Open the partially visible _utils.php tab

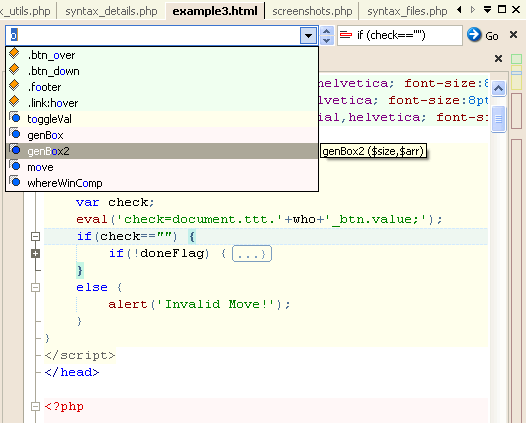point(25,11)
